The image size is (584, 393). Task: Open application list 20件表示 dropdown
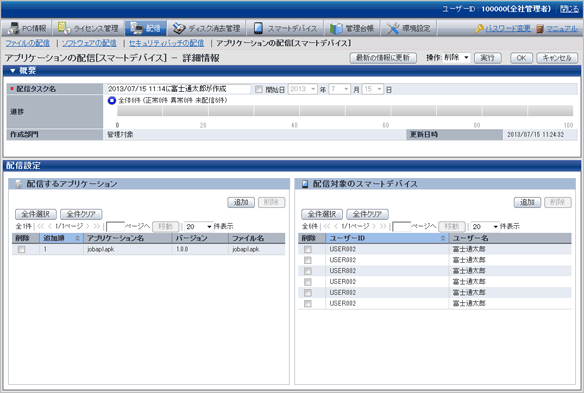pos(199,226)
